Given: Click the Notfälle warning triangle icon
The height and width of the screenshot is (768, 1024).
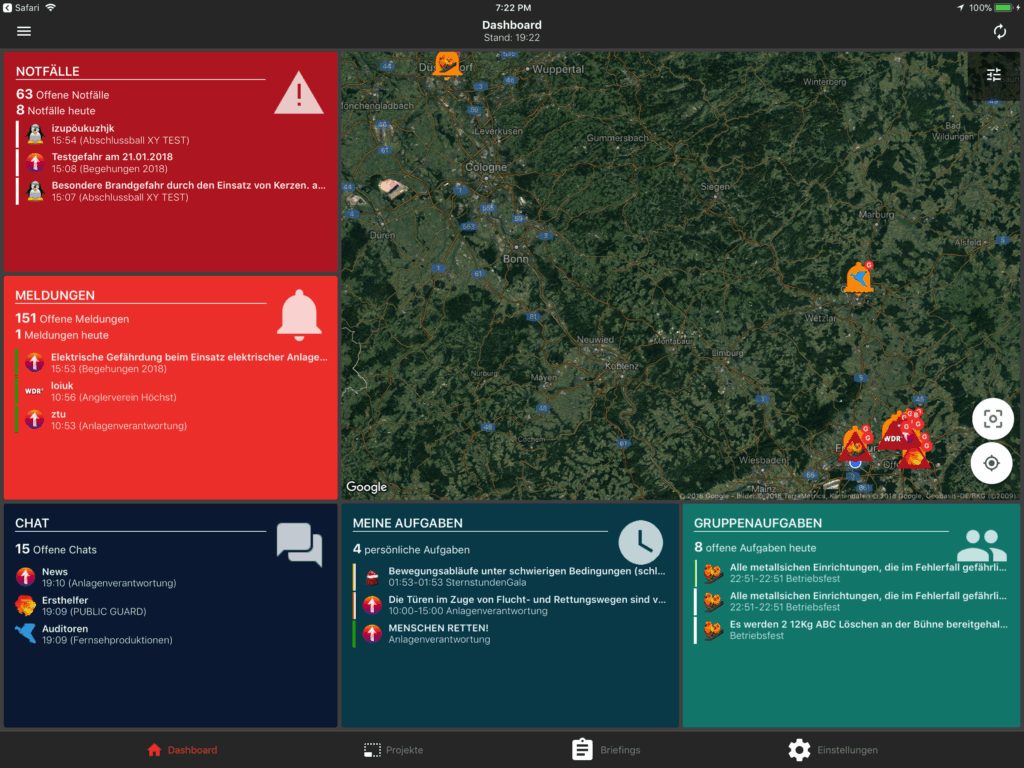Looking at the screenshot, I should (299, 93).
